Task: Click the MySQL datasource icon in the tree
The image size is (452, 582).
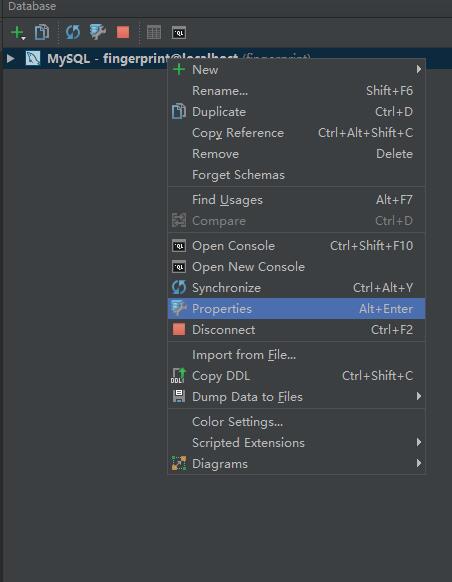Action: (33, 58)
